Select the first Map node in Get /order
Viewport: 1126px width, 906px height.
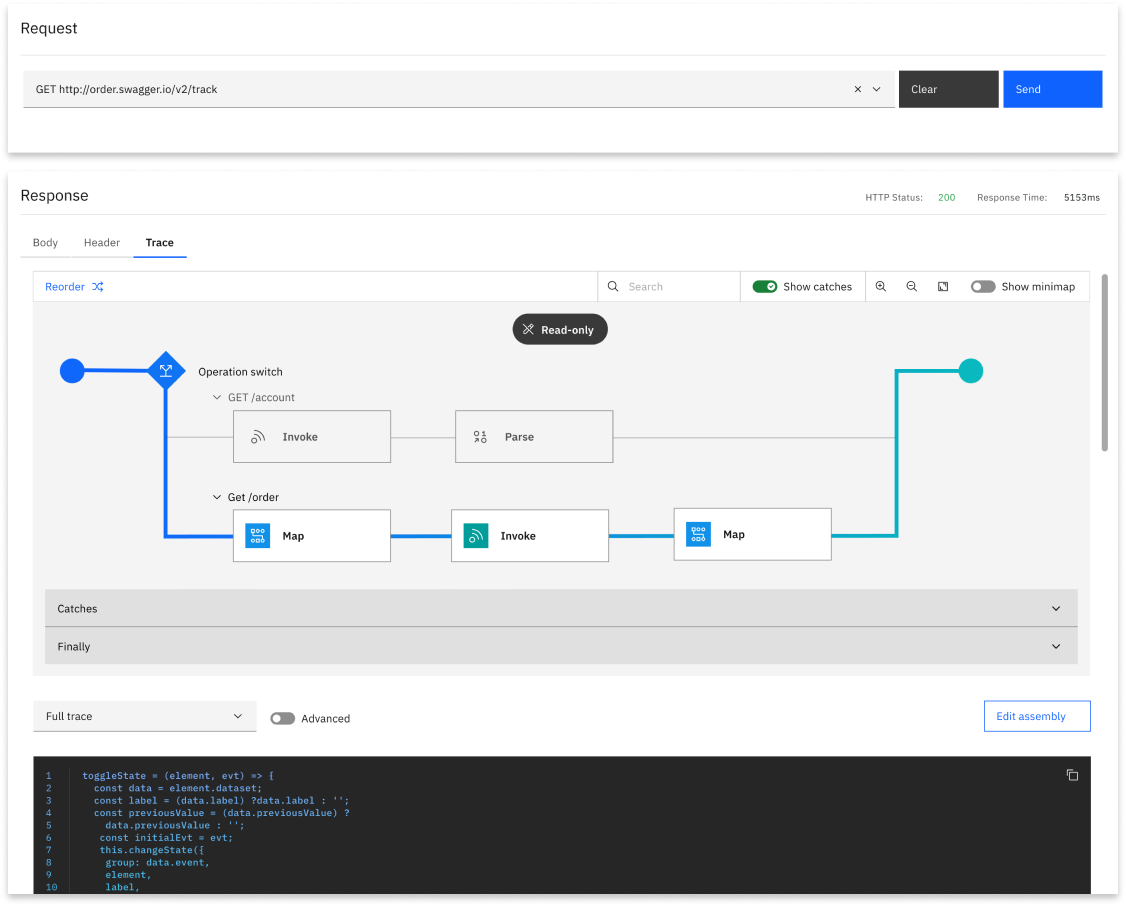[x=312, y=536]
